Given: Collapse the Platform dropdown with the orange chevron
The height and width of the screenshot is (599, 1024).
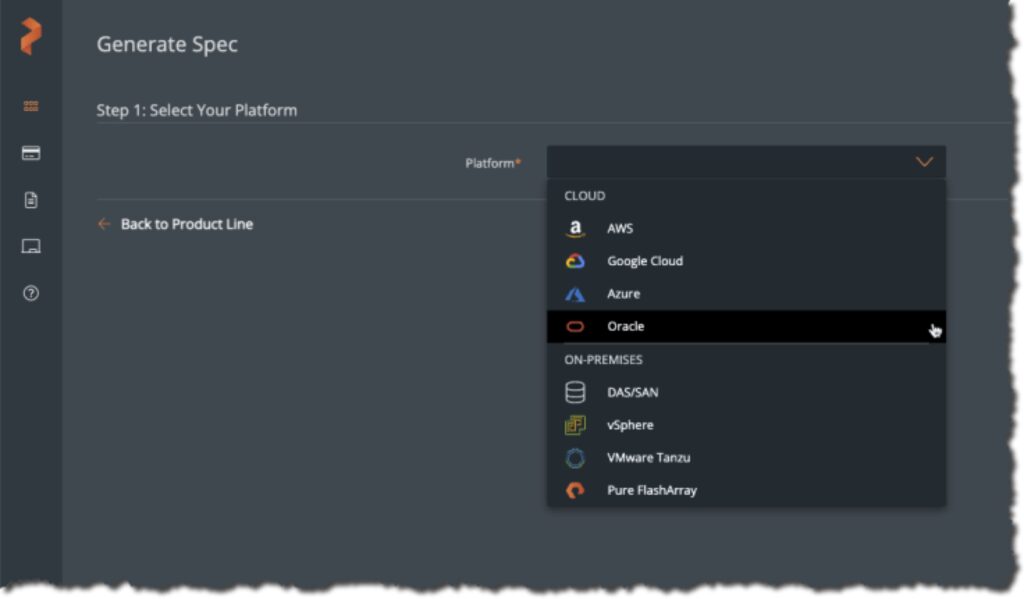Looking at the screenshot, I should pos(924,162).
